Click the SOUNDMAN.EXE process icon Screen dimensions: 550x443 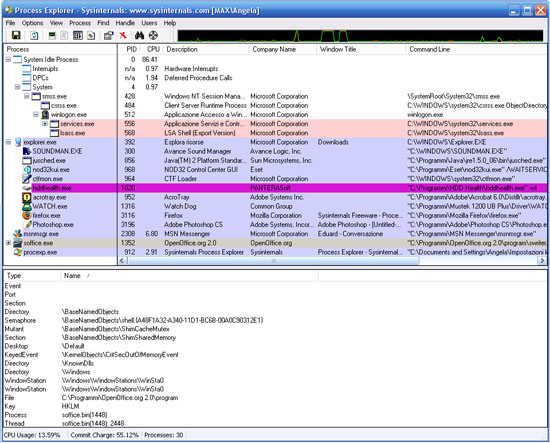[27, 151]
